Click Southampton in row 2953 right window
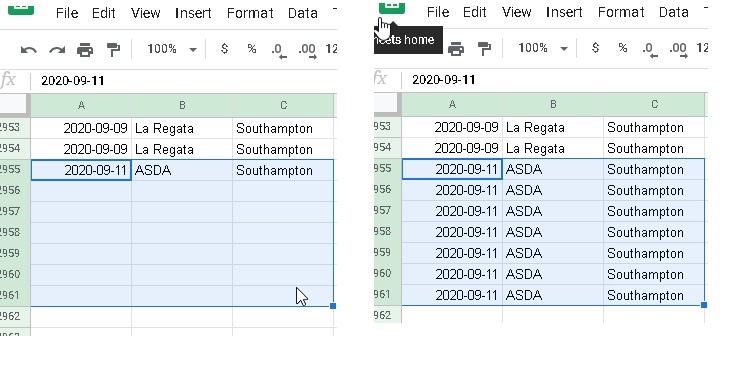The height and width of the screenshot is (373, 741). tap(654, 128)
